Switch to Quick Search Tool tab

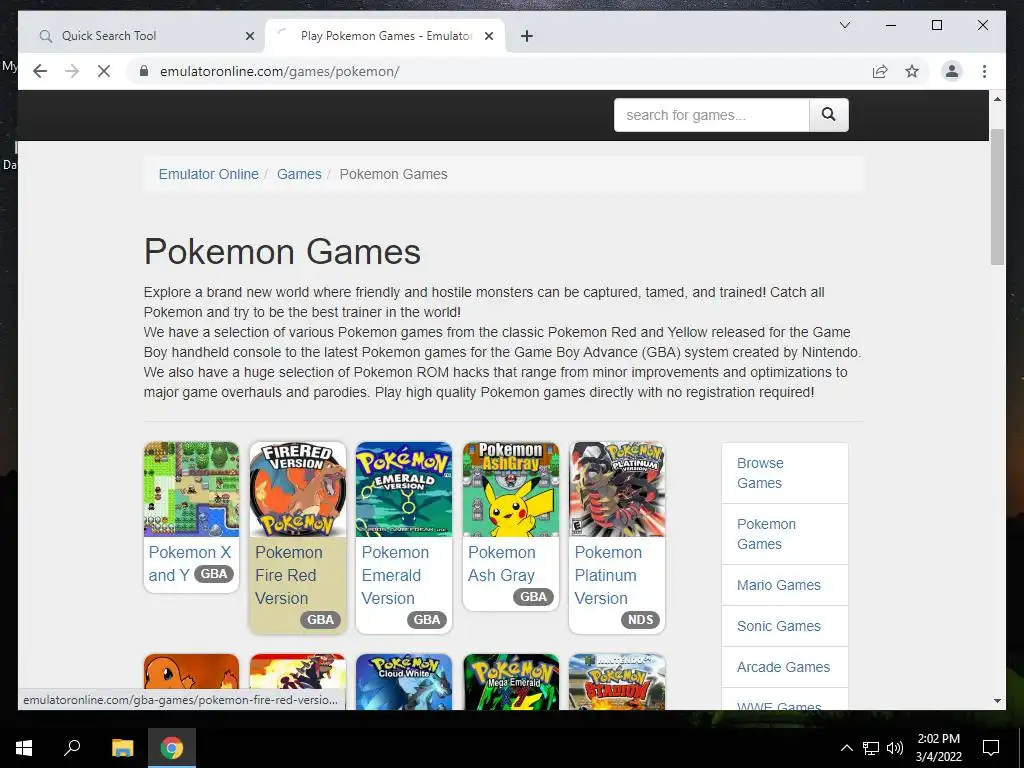pos(142,36)
